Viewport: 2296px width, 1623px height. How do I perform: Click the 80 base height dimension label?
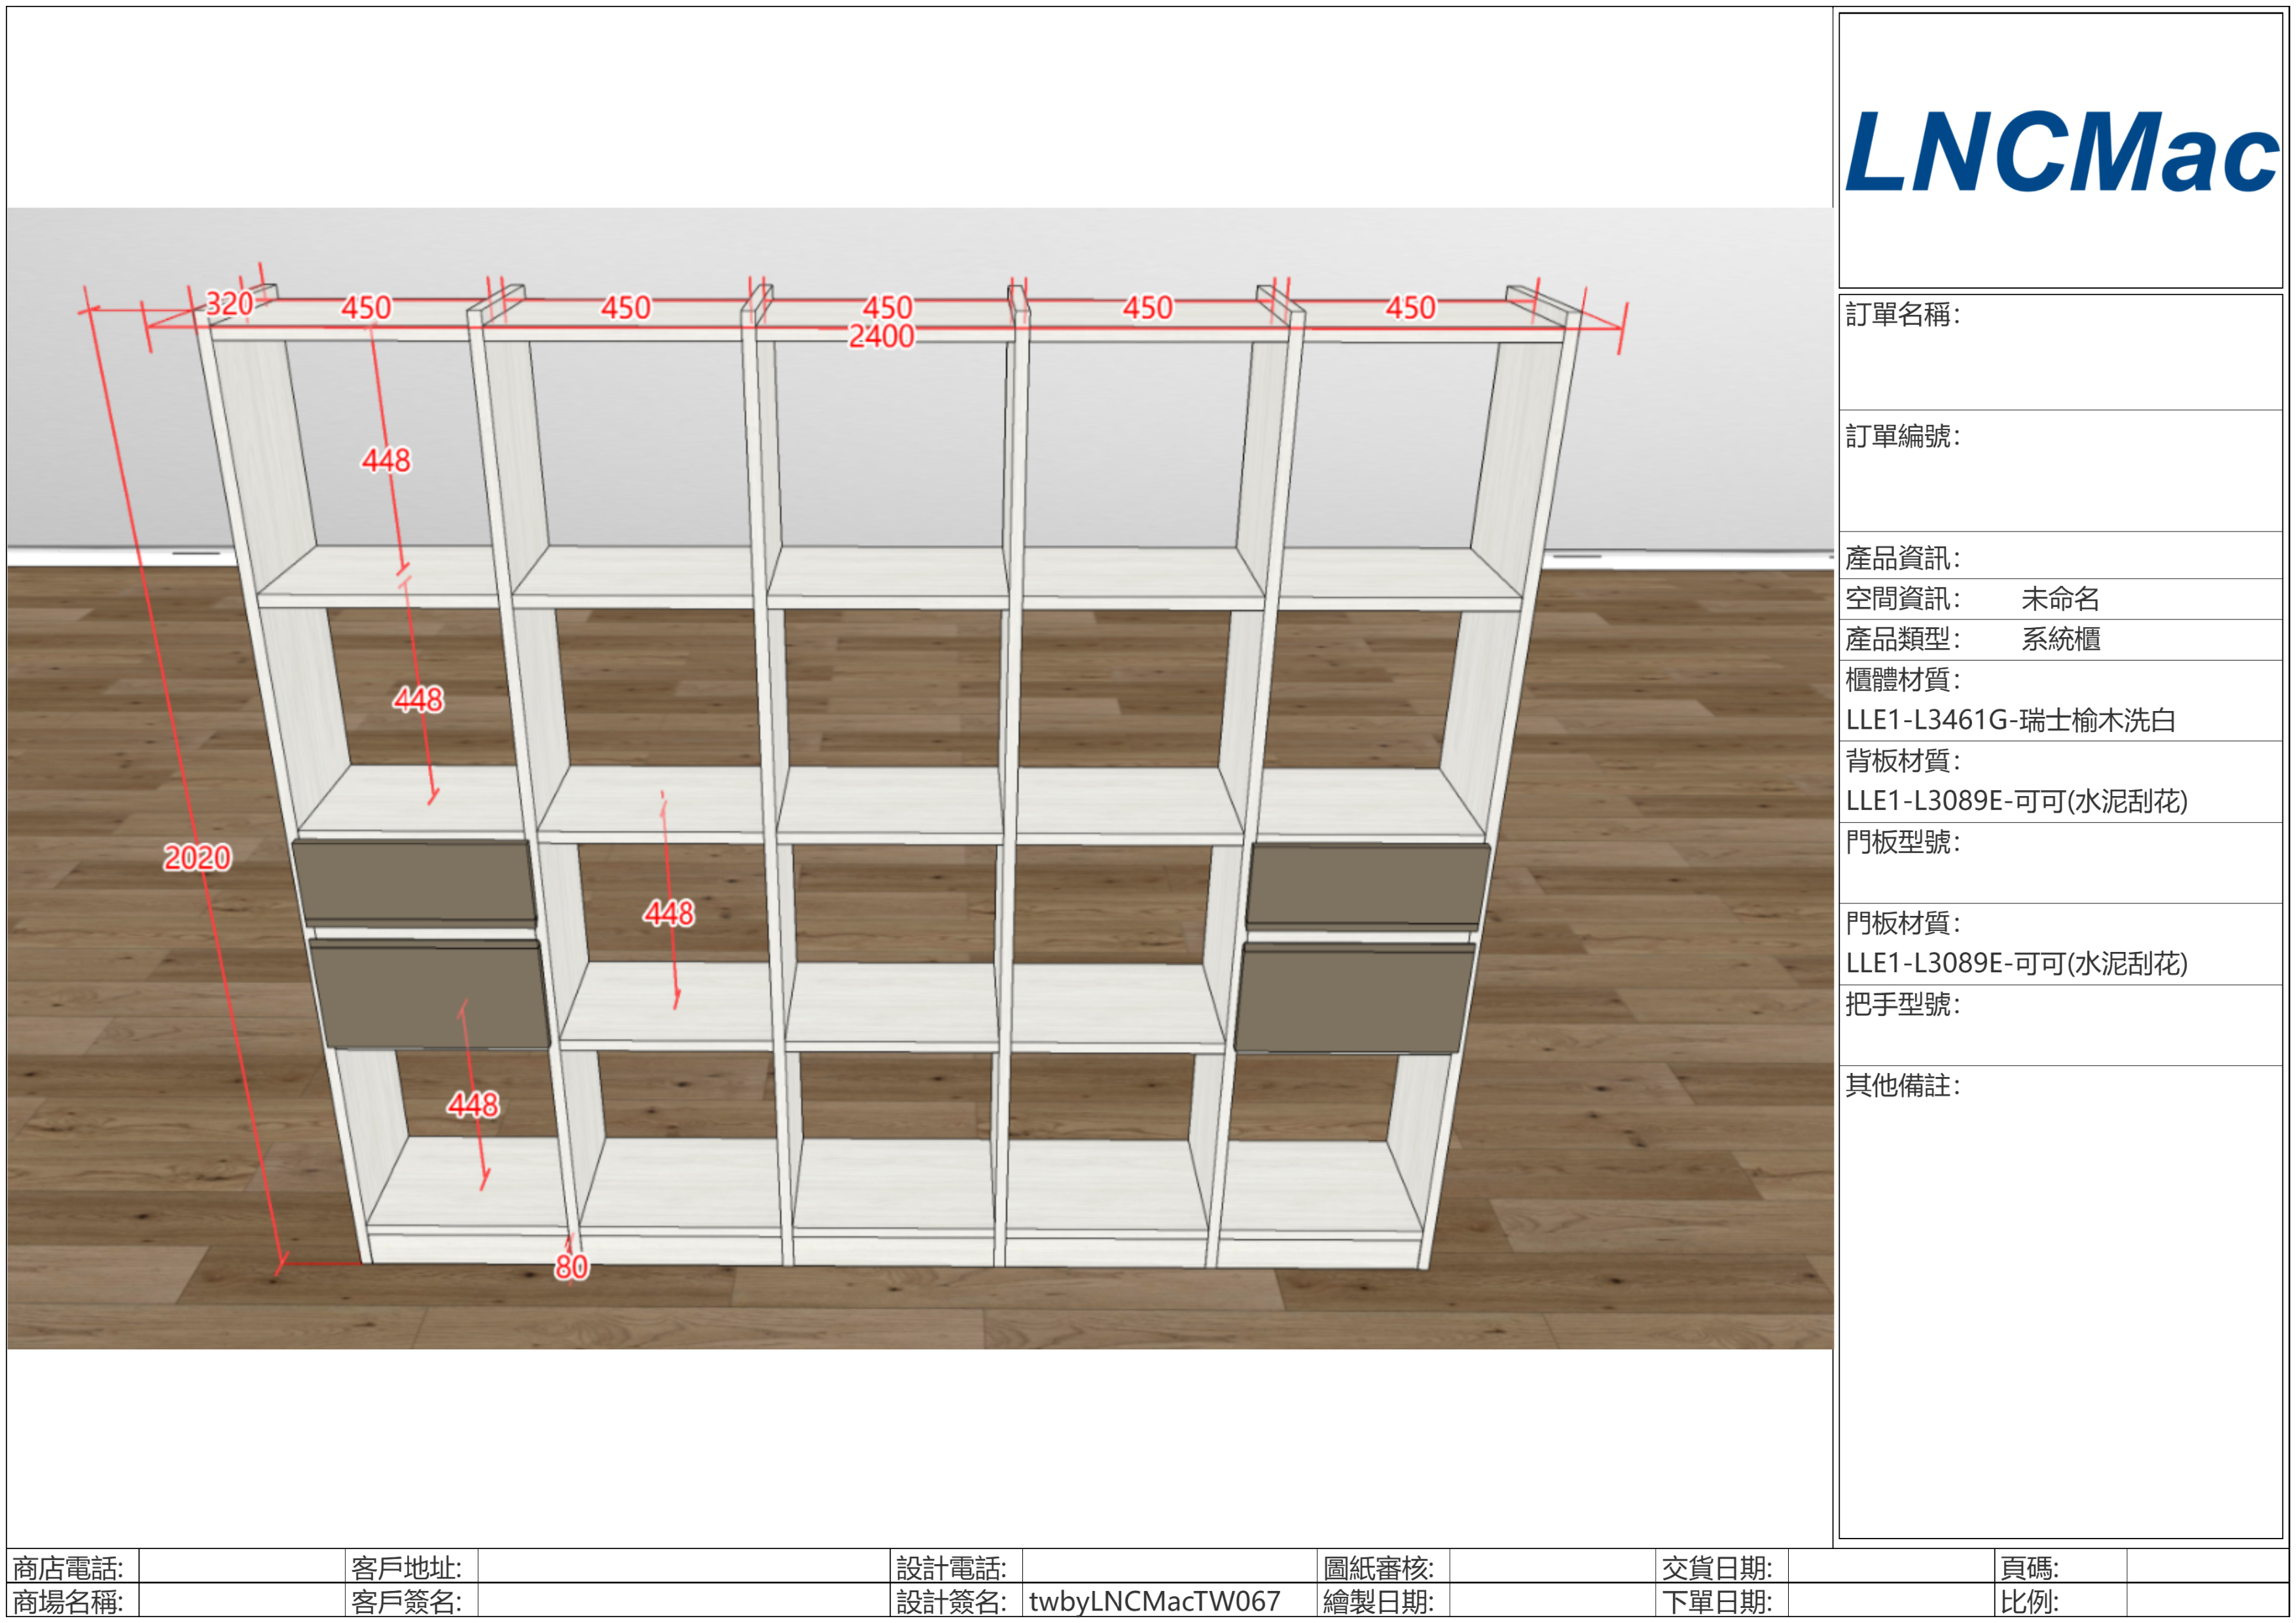(571, 1267)
